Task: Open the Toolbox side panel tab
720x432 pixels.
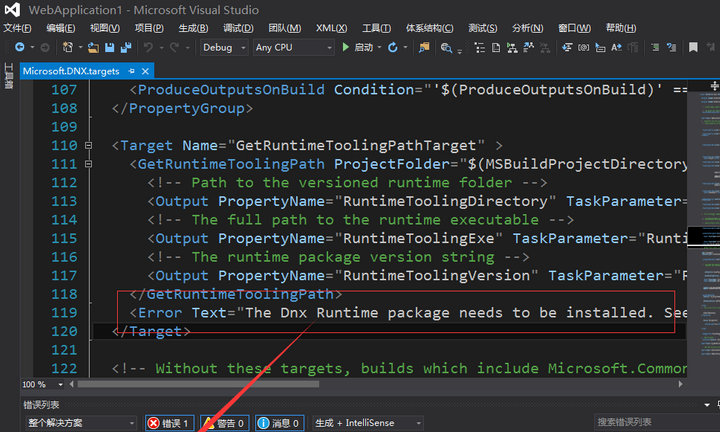Action: [8, 76]
